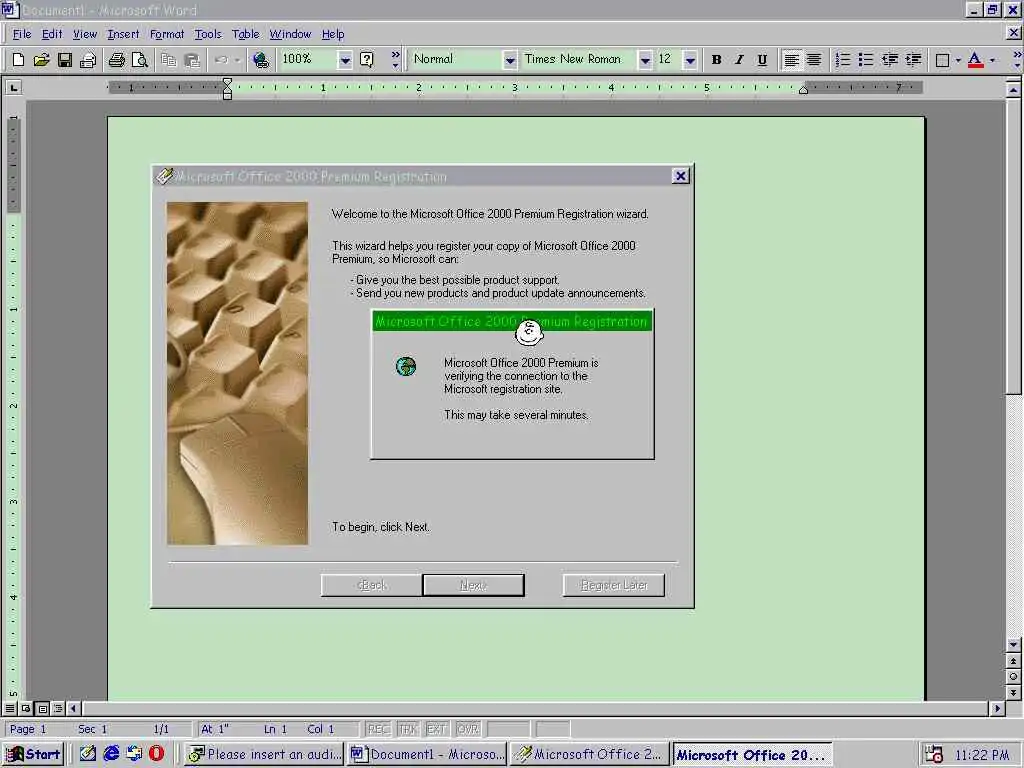Open a file with folder icon

click(x=41, y=60)
